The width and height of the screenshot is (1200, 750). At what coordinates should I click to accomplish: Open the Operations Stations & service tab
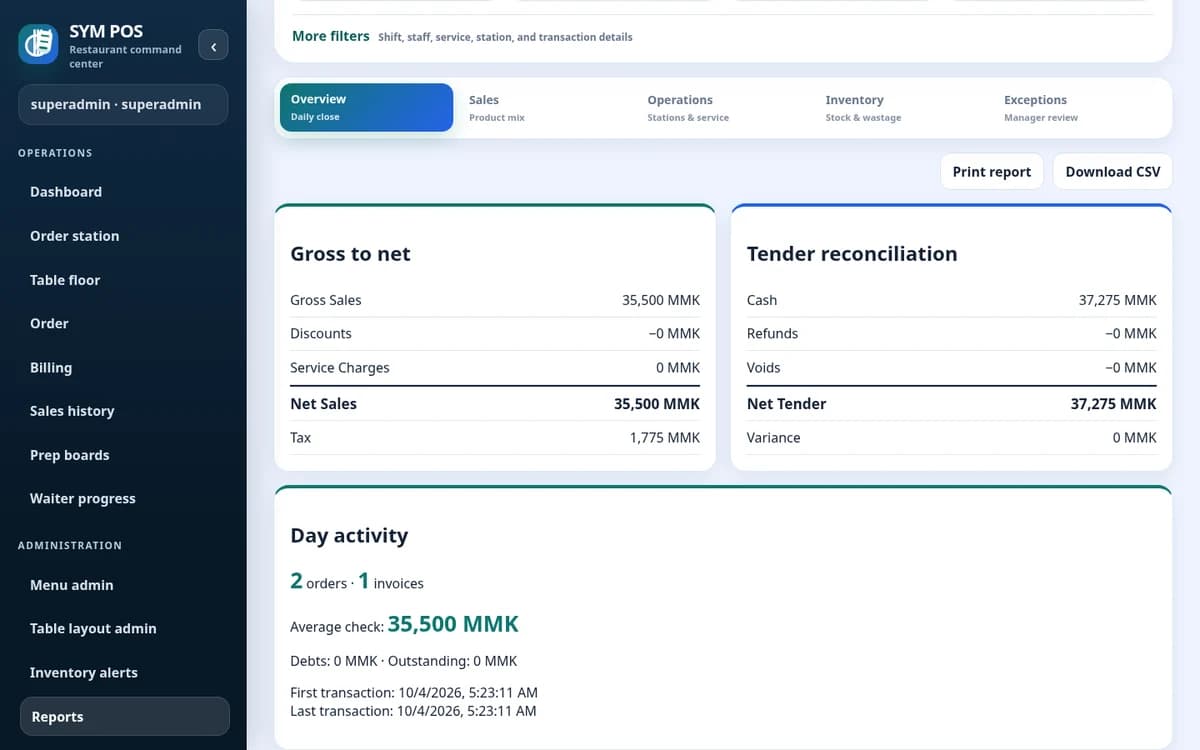point(722,108)
